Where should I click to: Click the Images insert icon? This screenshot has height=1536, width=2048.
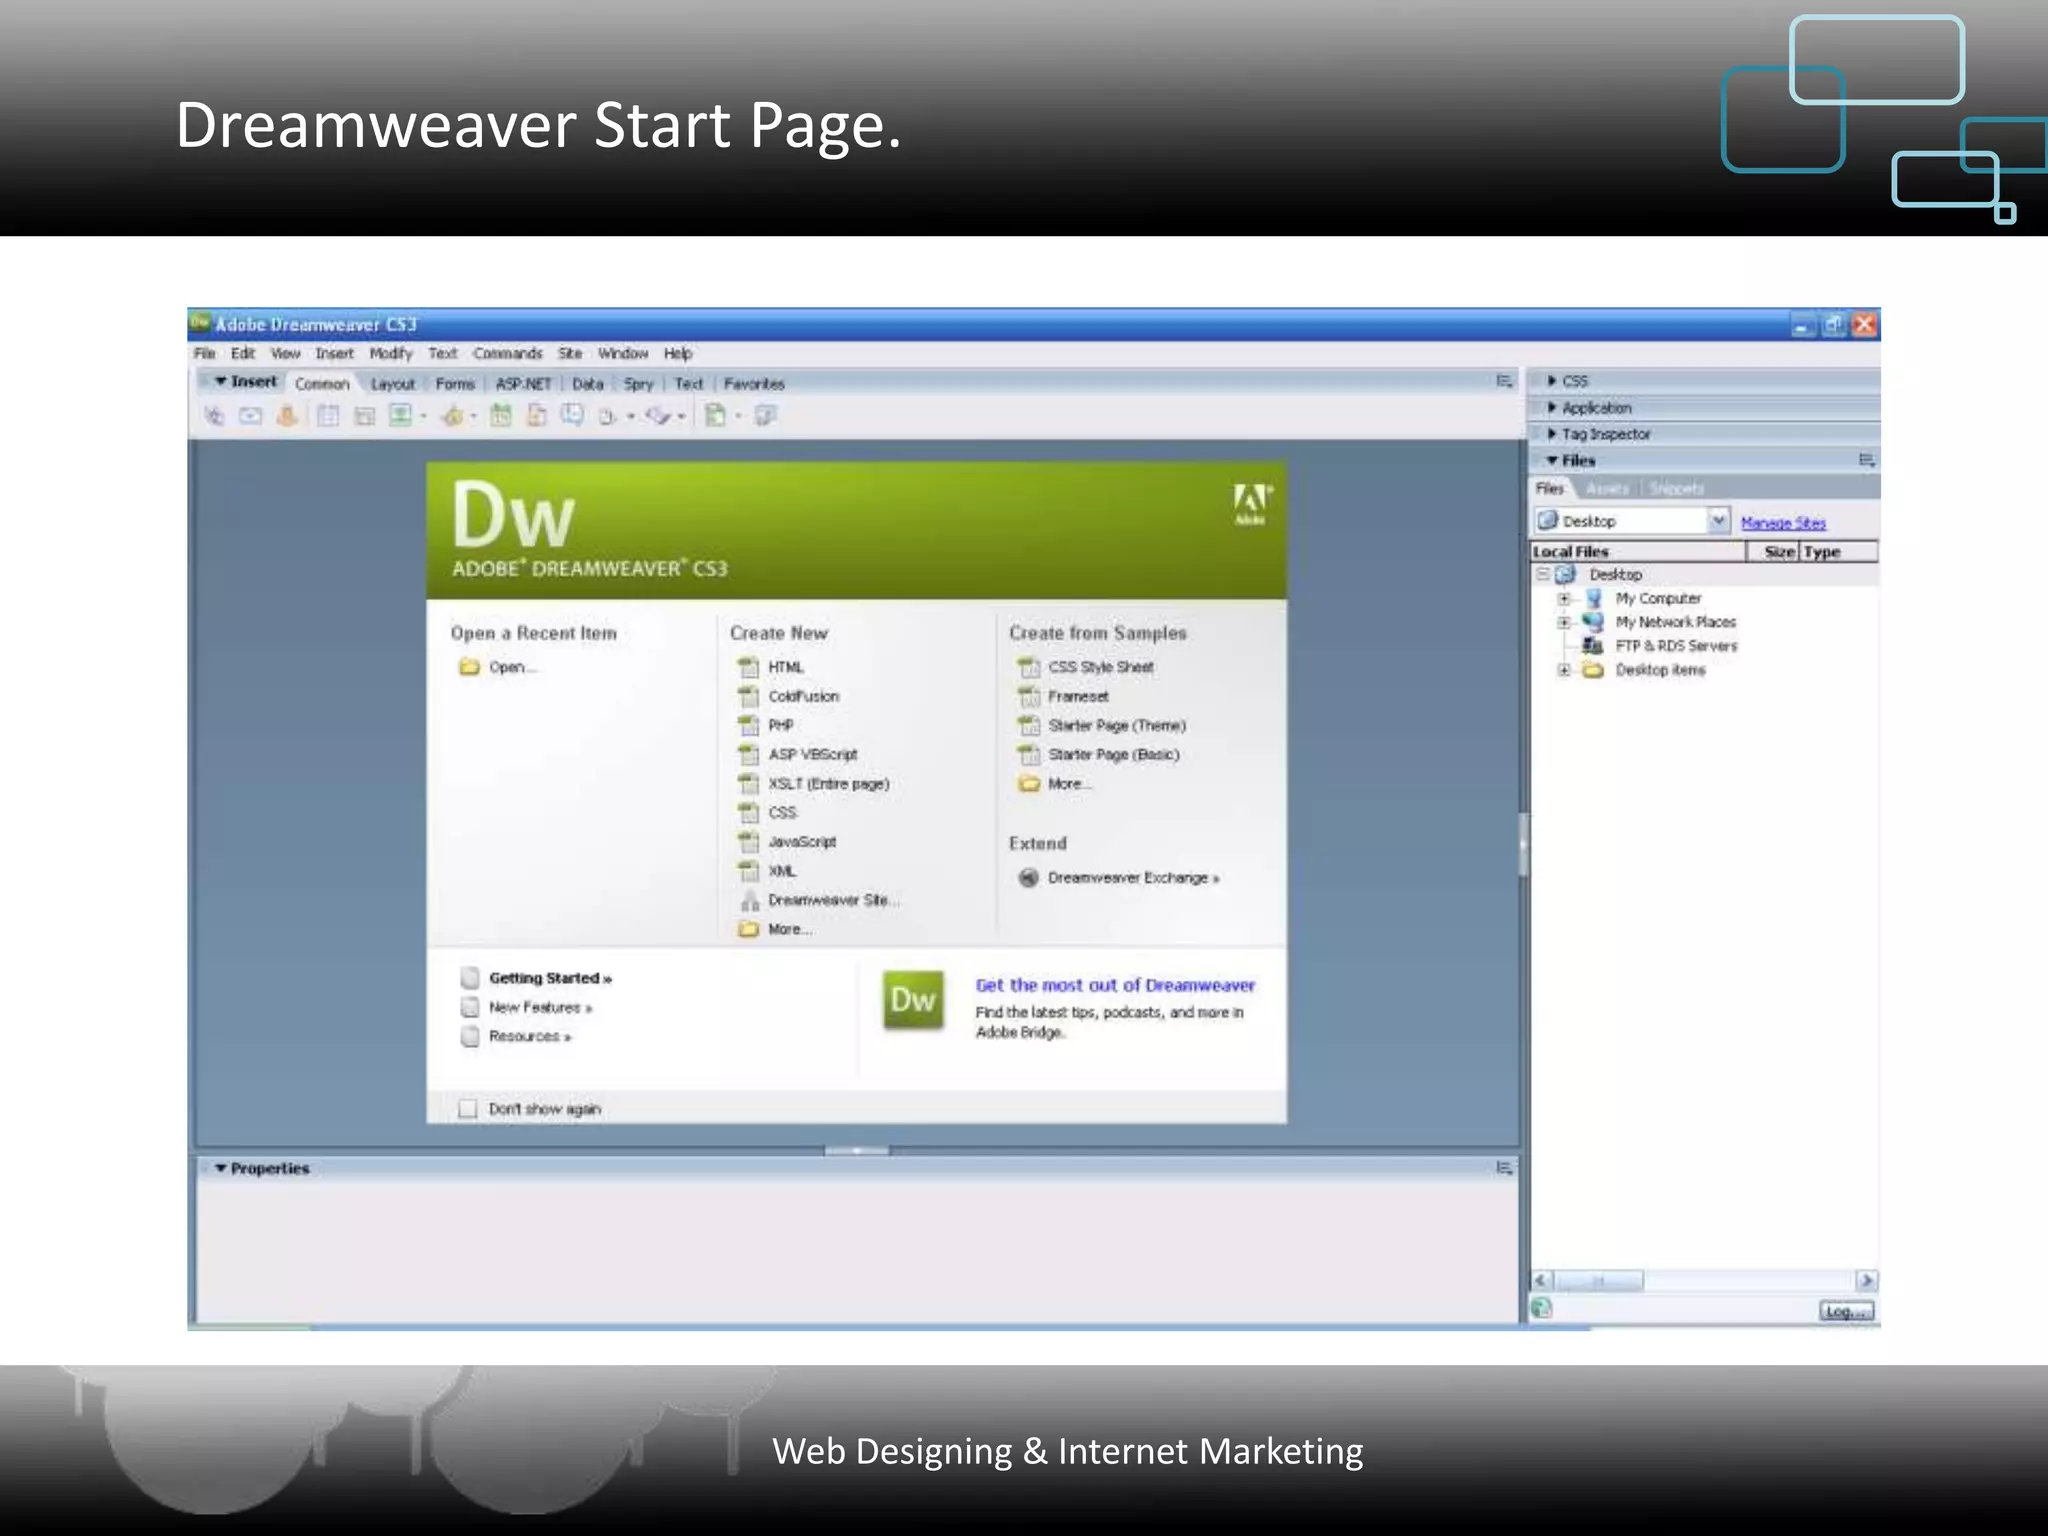400,415
